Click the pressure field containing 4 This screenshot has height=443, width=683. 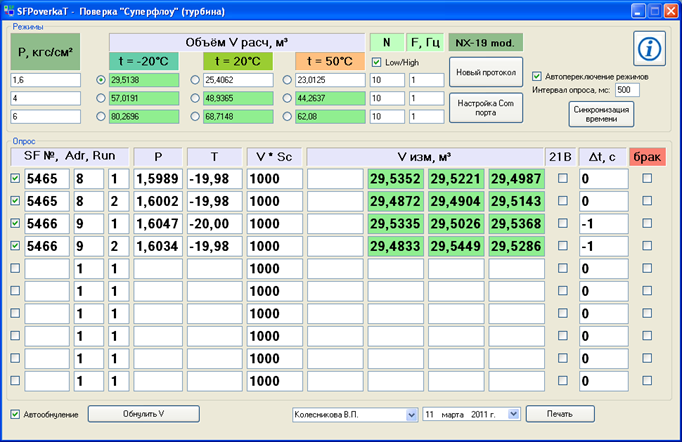pos(46,98)
